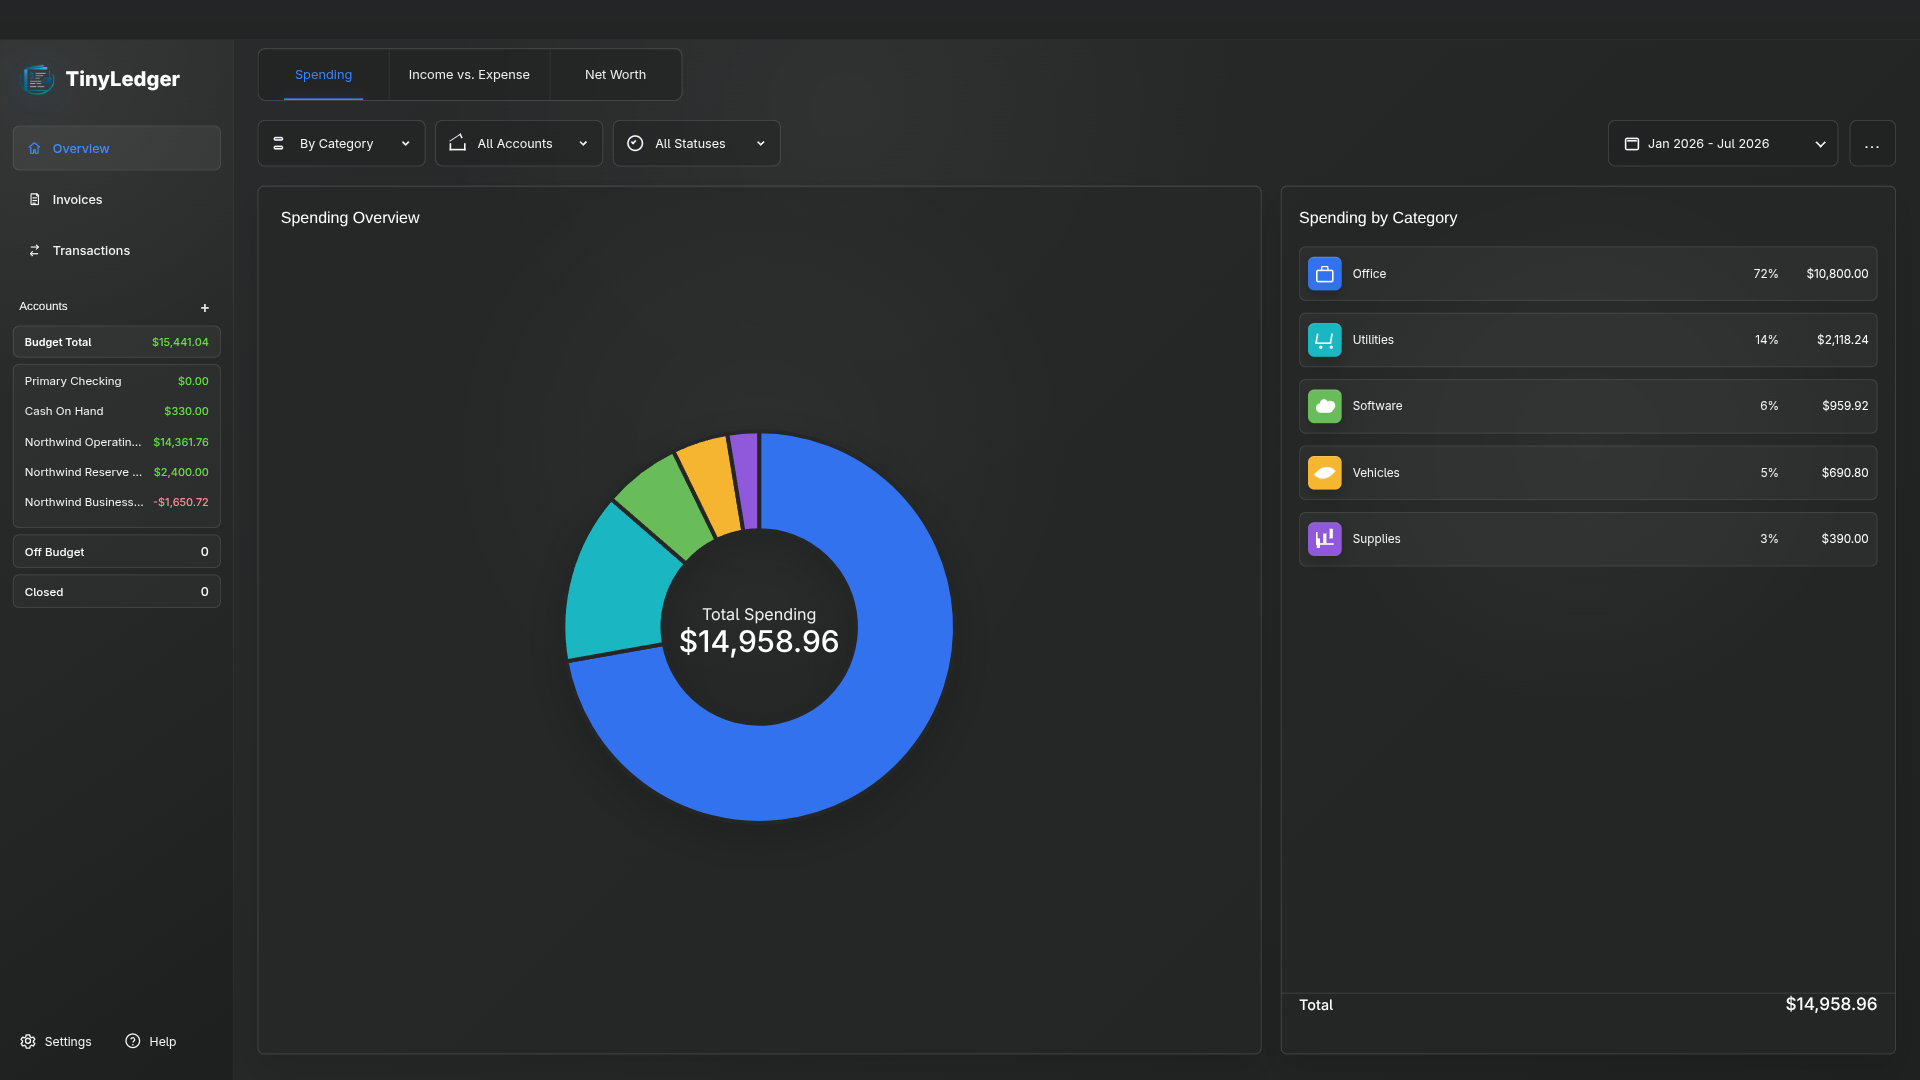Select the Vehicles category row
The image size is (1920, 1080).
point(1587,473)
